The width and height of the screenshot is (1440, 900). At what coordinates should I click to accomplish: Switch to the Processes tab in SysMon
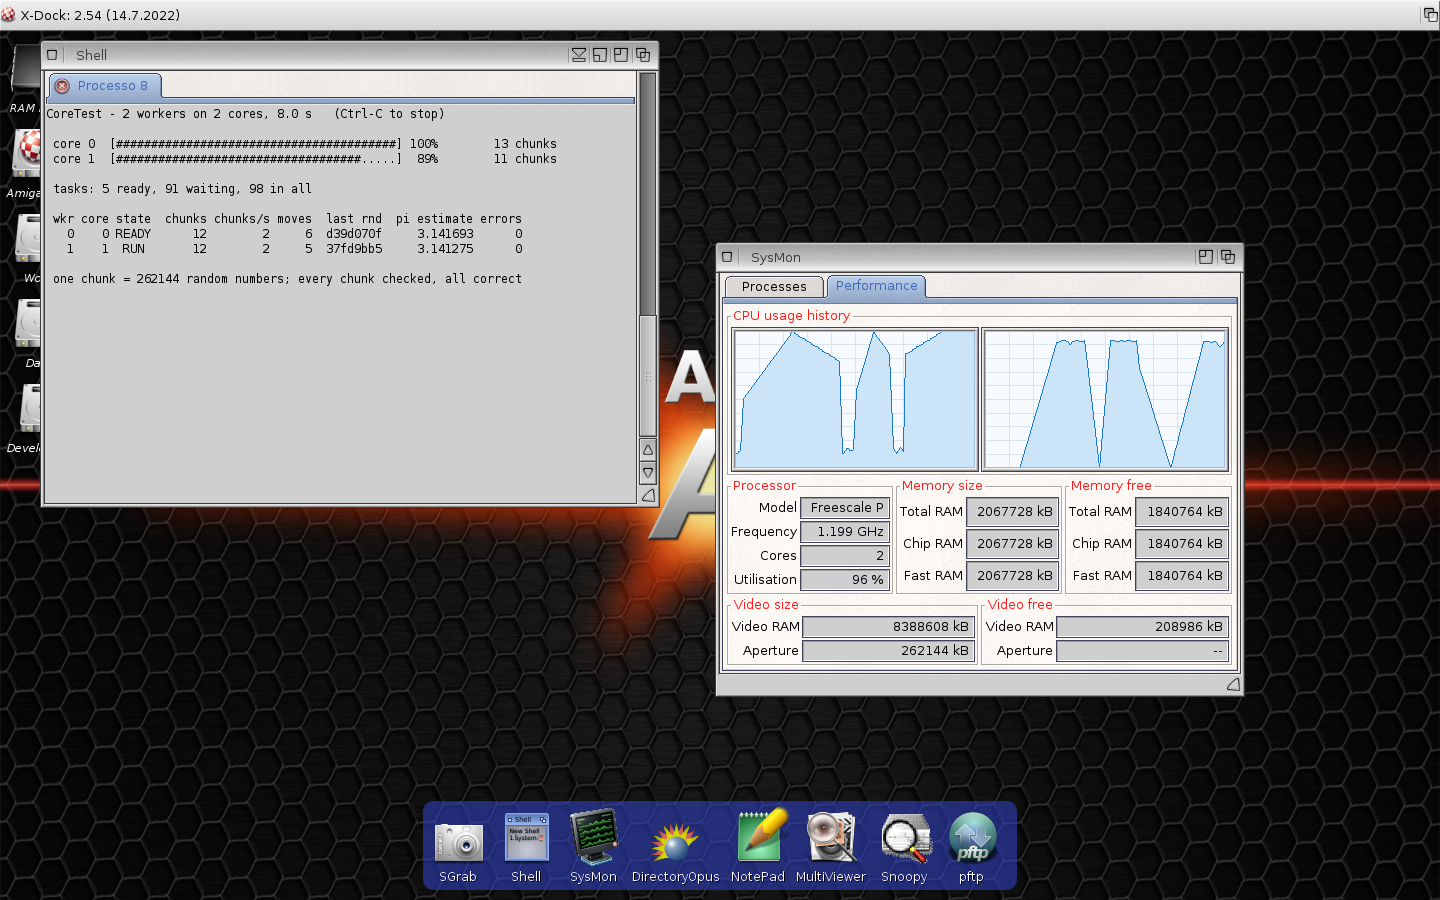pyautogui.click(x=774, y=287)
